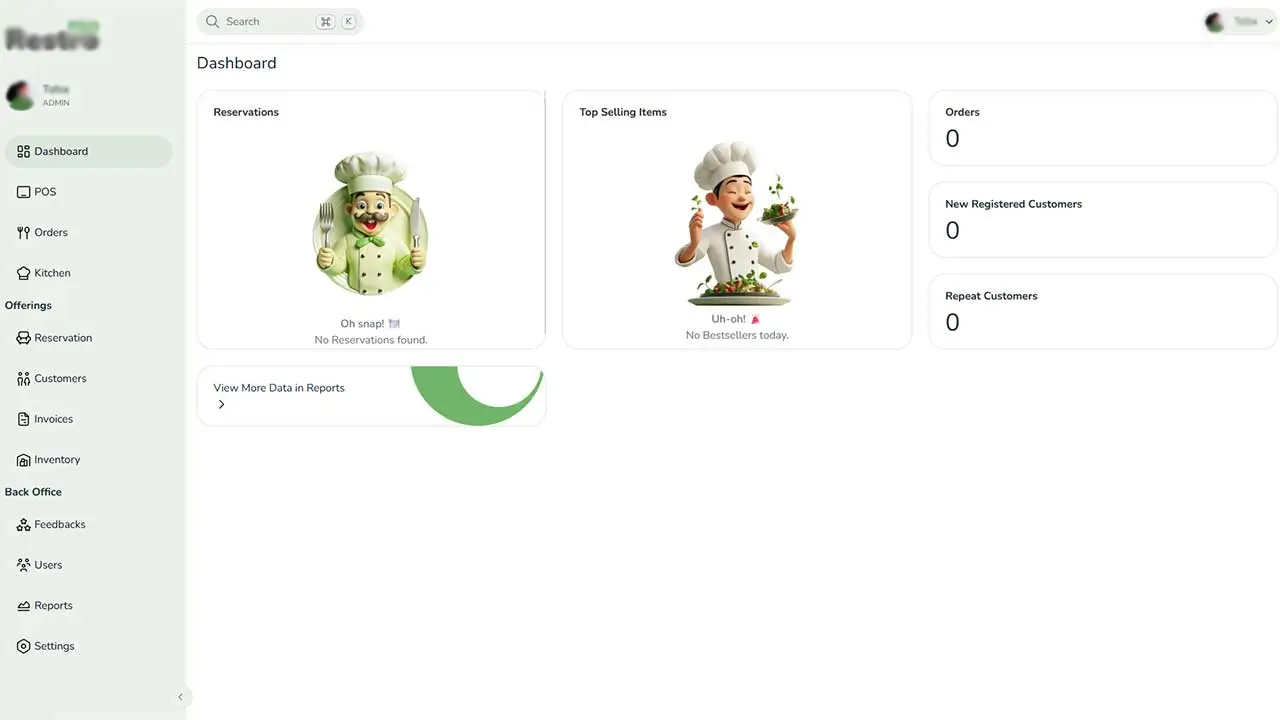Open the Invoices document icon
The height and width of the screenshot is (720, 1280).
coord(24,419)
